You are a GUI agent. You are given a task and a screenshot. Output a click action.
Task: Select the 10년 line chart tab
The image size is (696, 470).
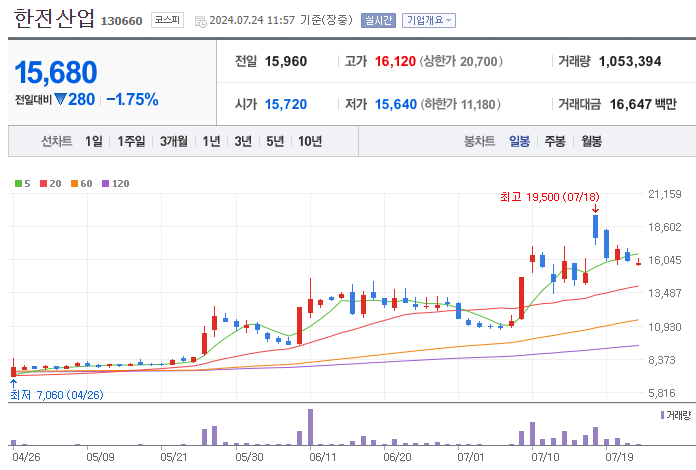310,142
